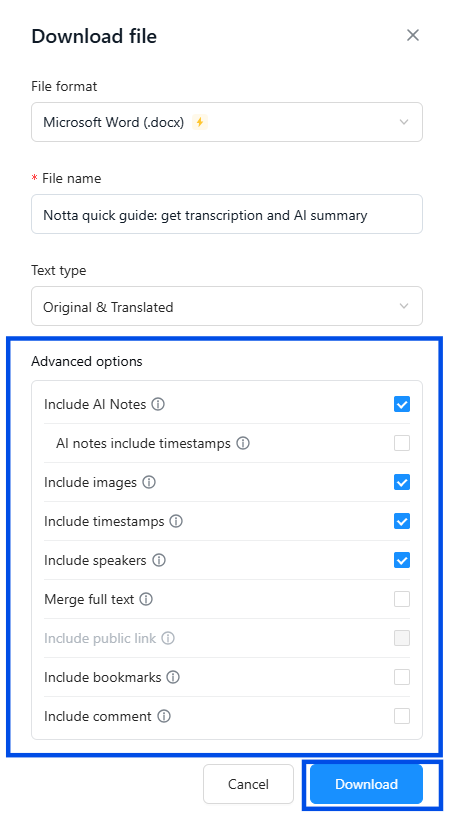Click the Cancel button
The image size is (454, 823).
tap(248, 784)
